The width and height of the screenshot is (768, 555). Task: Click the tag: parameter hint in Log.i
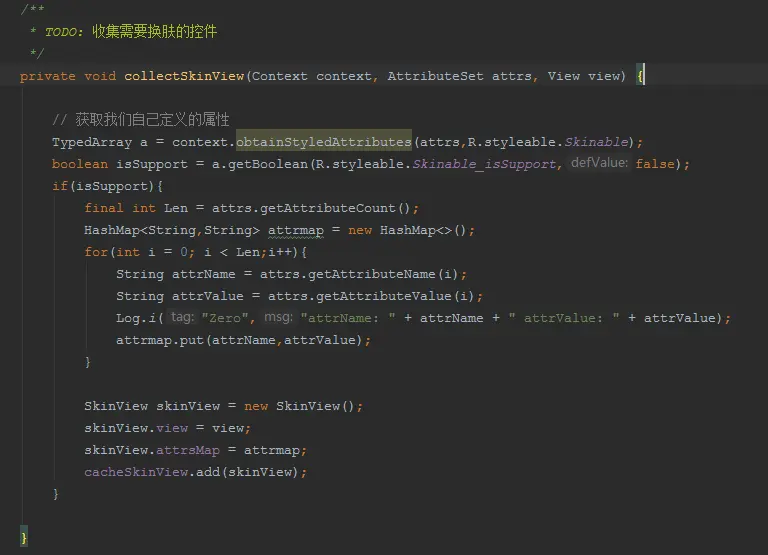tap(182, 317)
